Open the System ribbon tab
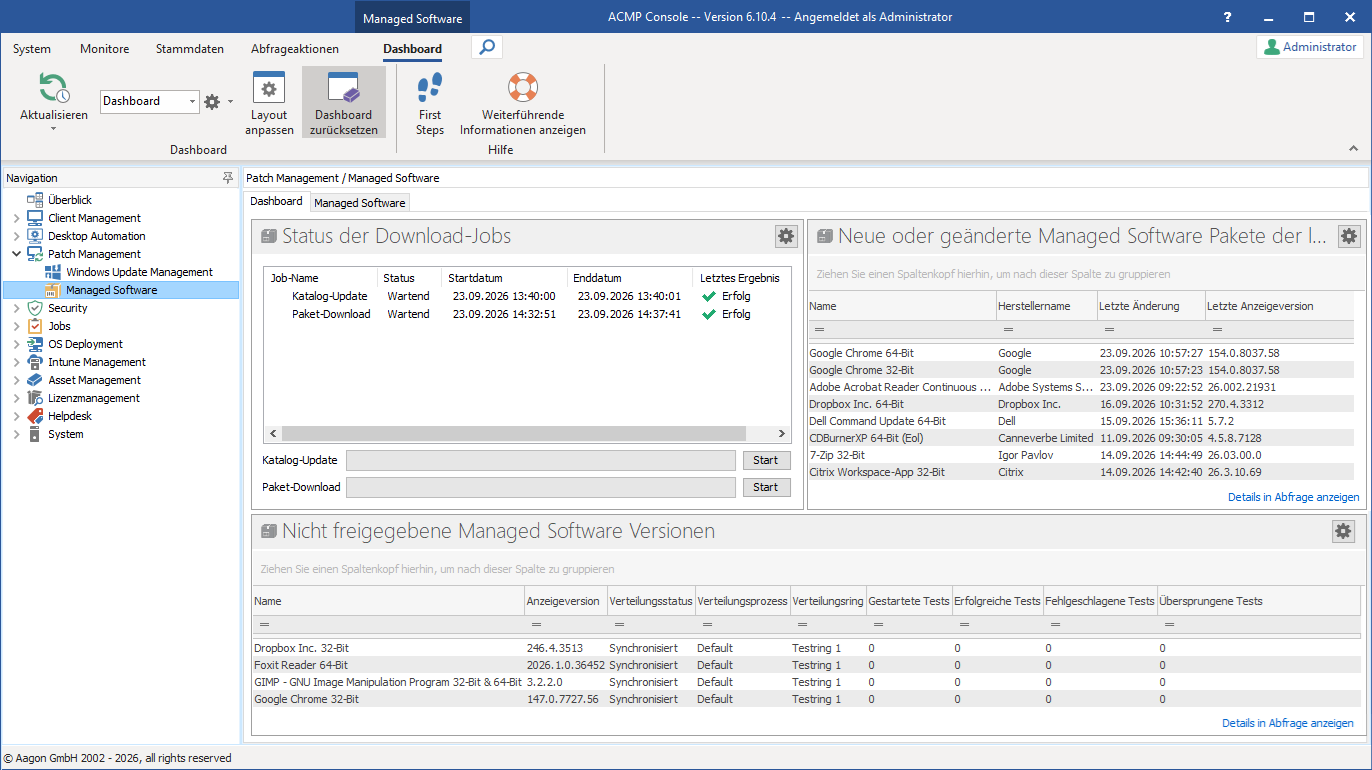 [32, 49]
